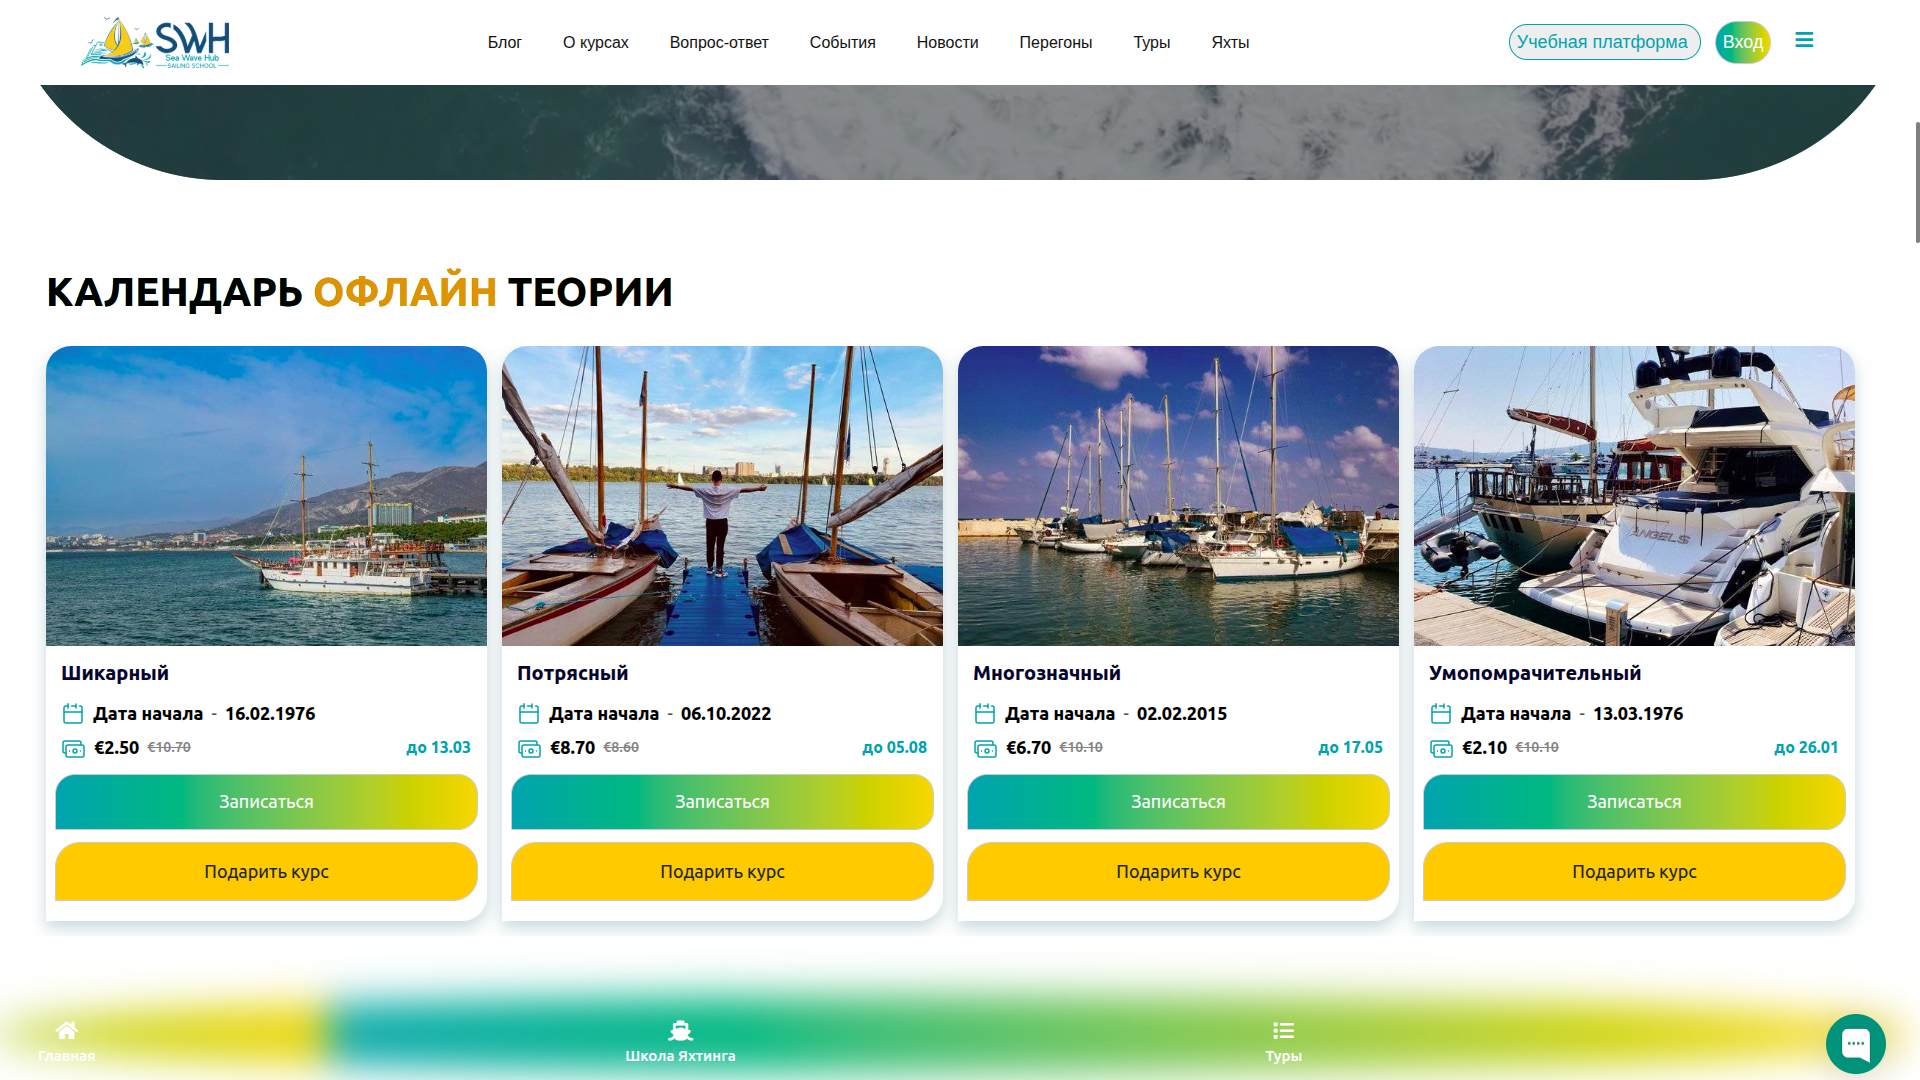Image resolution: width=1920 pixels, height=1080 pixels.
Task: Click calendar icon on Умопомрачительный card
Action: [1441, 714]
